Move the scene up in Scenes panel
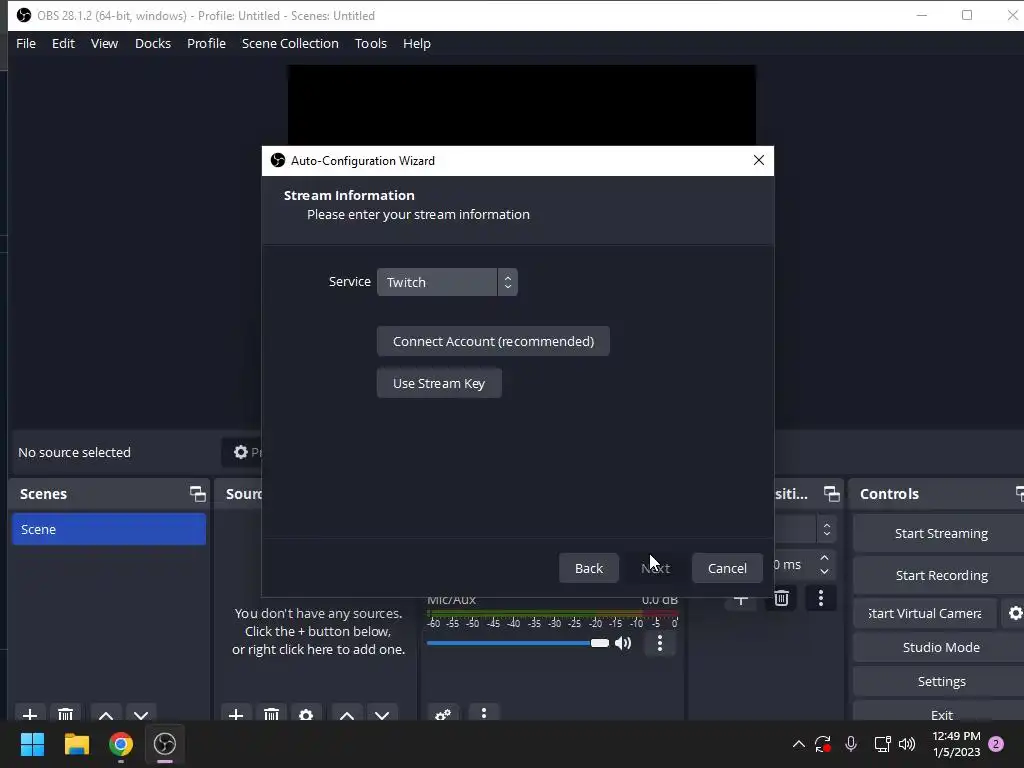 pyautogui.click(x=106, y=714)
